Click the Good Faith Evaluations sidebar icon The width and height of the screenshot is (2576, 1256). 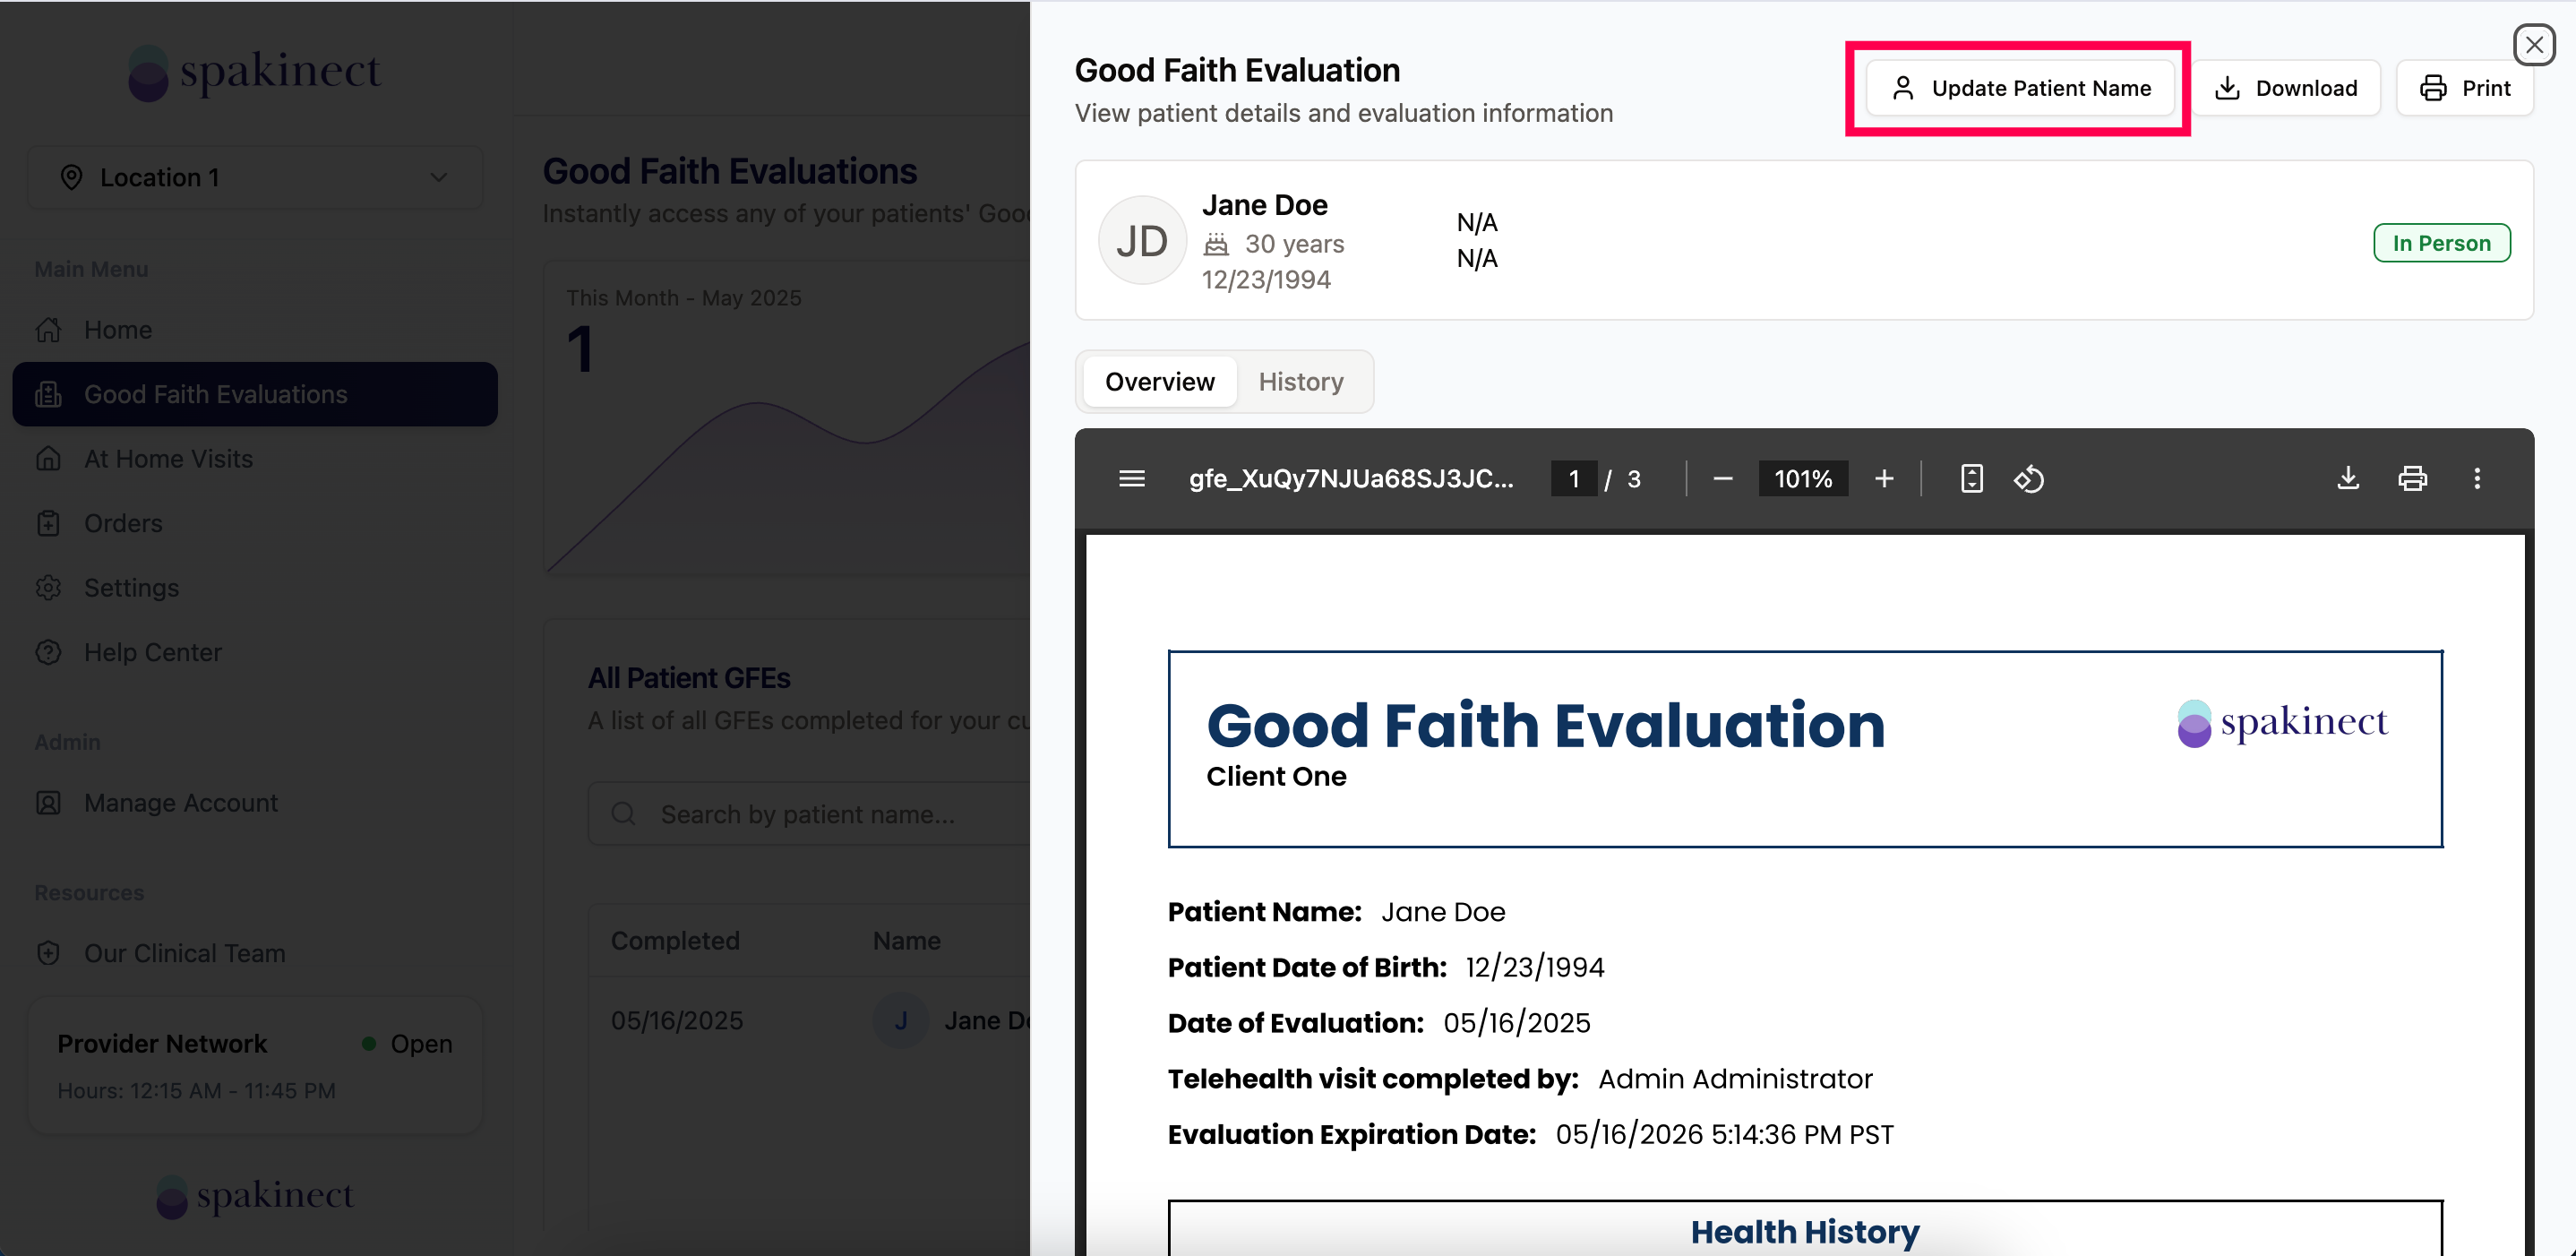49,394
